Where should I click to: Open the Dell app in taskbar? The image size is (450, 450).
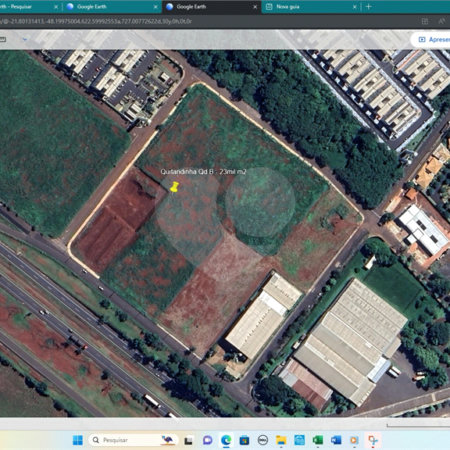pos(263,440)
